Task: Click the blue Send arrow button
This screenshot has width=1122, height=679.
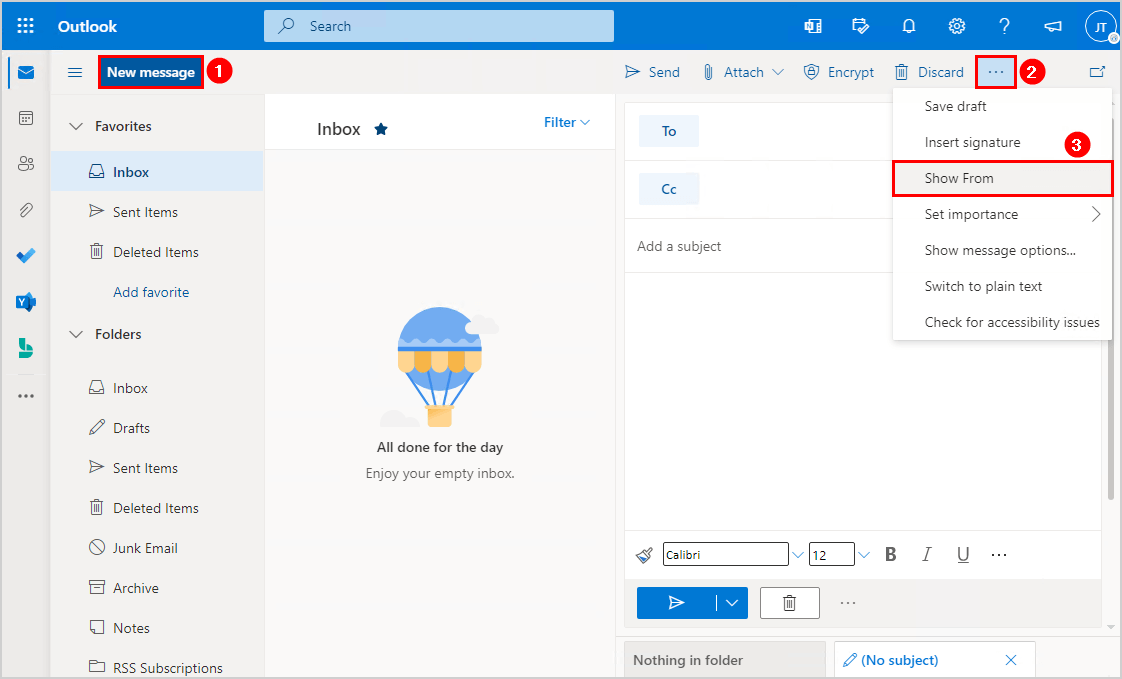Action: 676,602
